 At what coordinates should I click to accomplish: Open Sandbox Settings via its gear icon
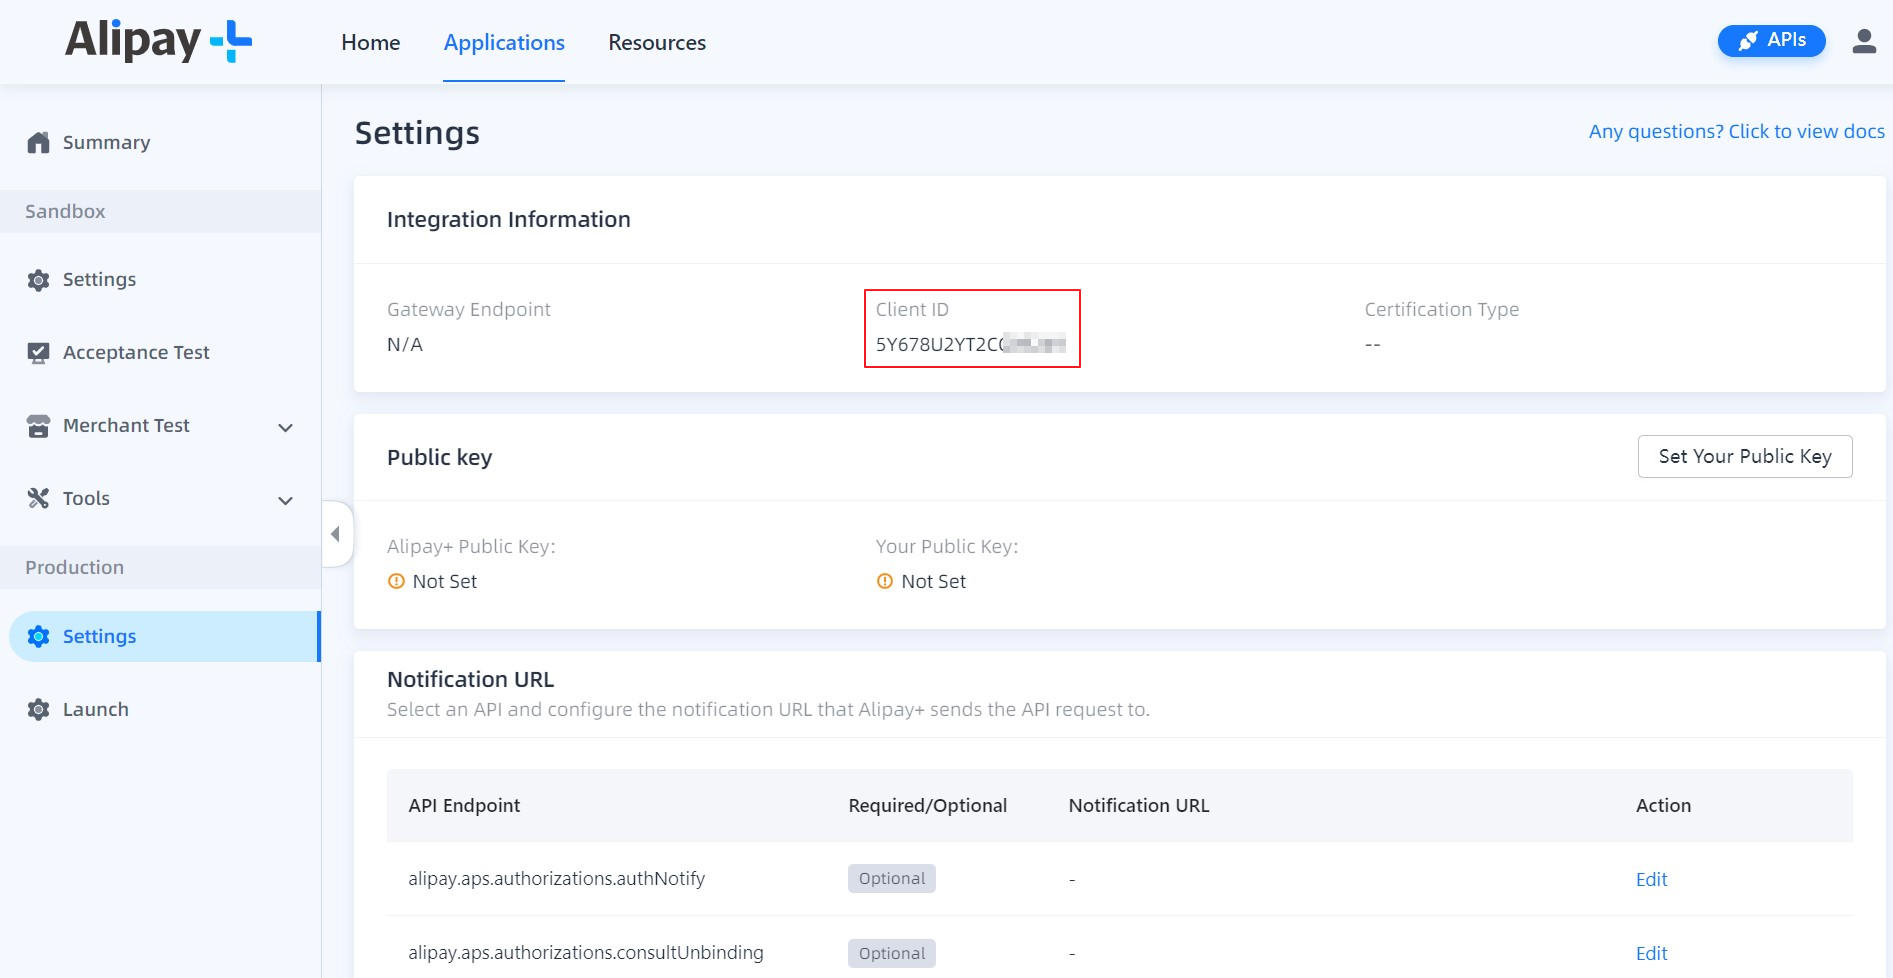[37, 279]
